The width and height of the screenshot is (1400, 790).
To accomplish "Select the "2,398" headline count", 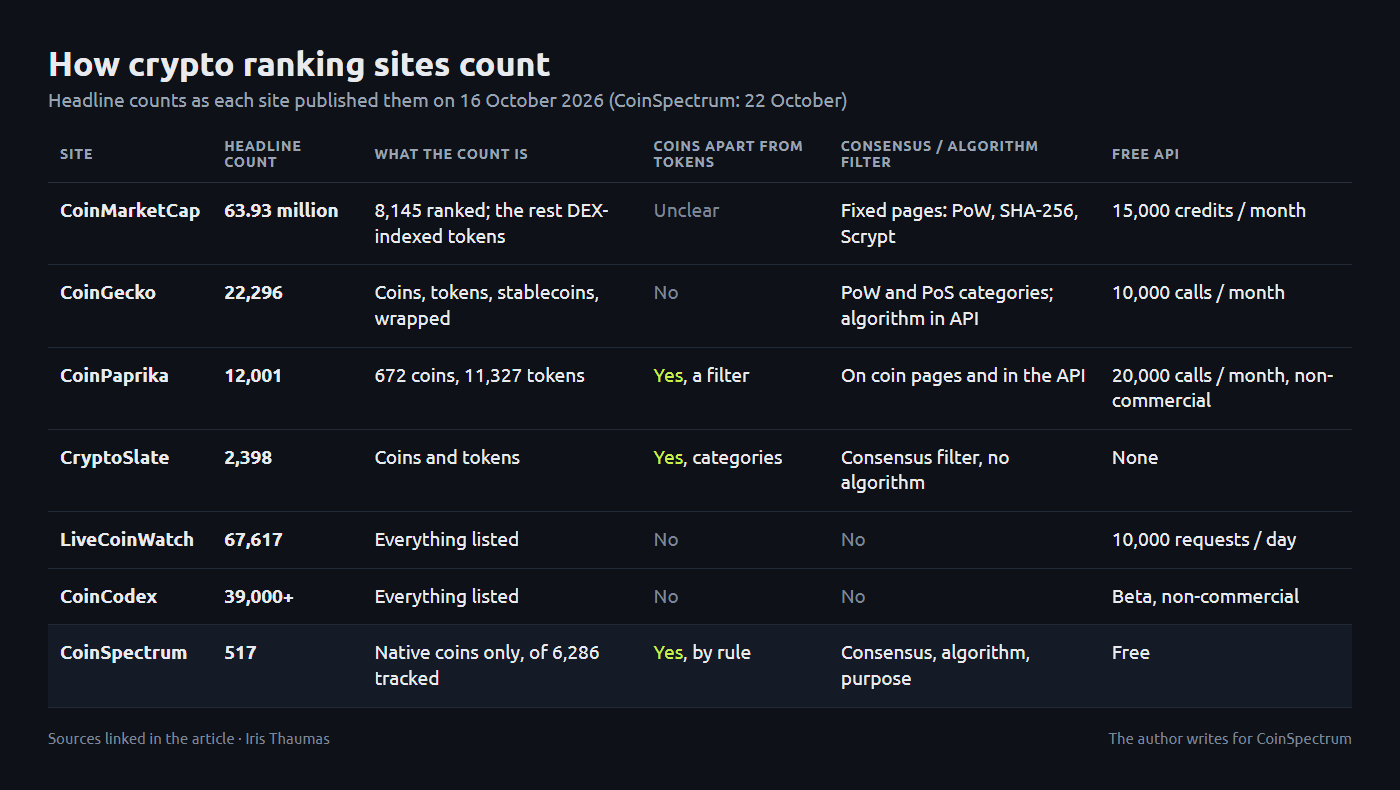I will coord(248,458).
